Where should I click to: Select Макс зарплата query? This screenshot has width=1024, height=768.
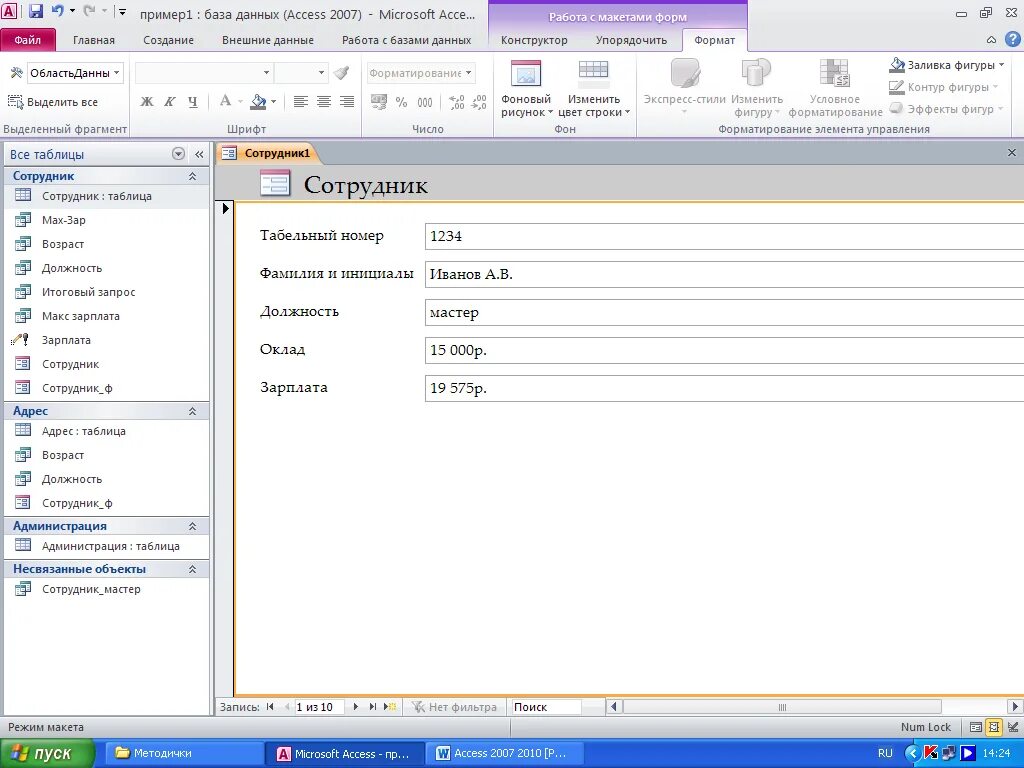tap(106, 316)
